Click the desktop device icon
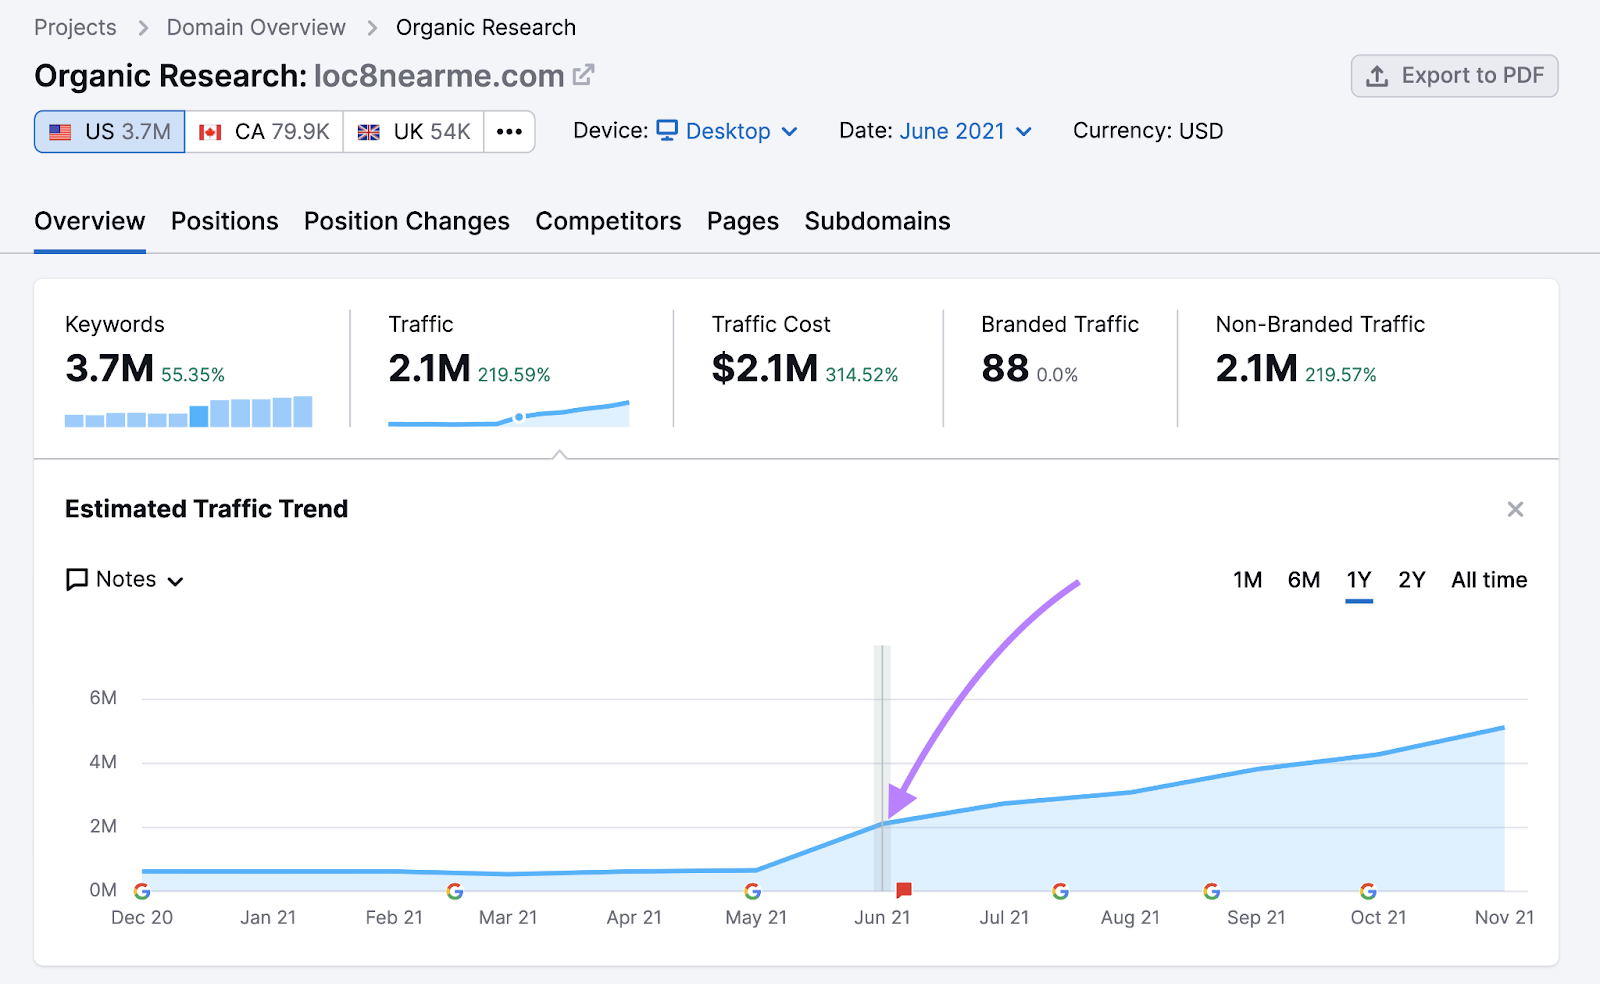Viewport: 1600px width, 984px height. pos(667,130)
